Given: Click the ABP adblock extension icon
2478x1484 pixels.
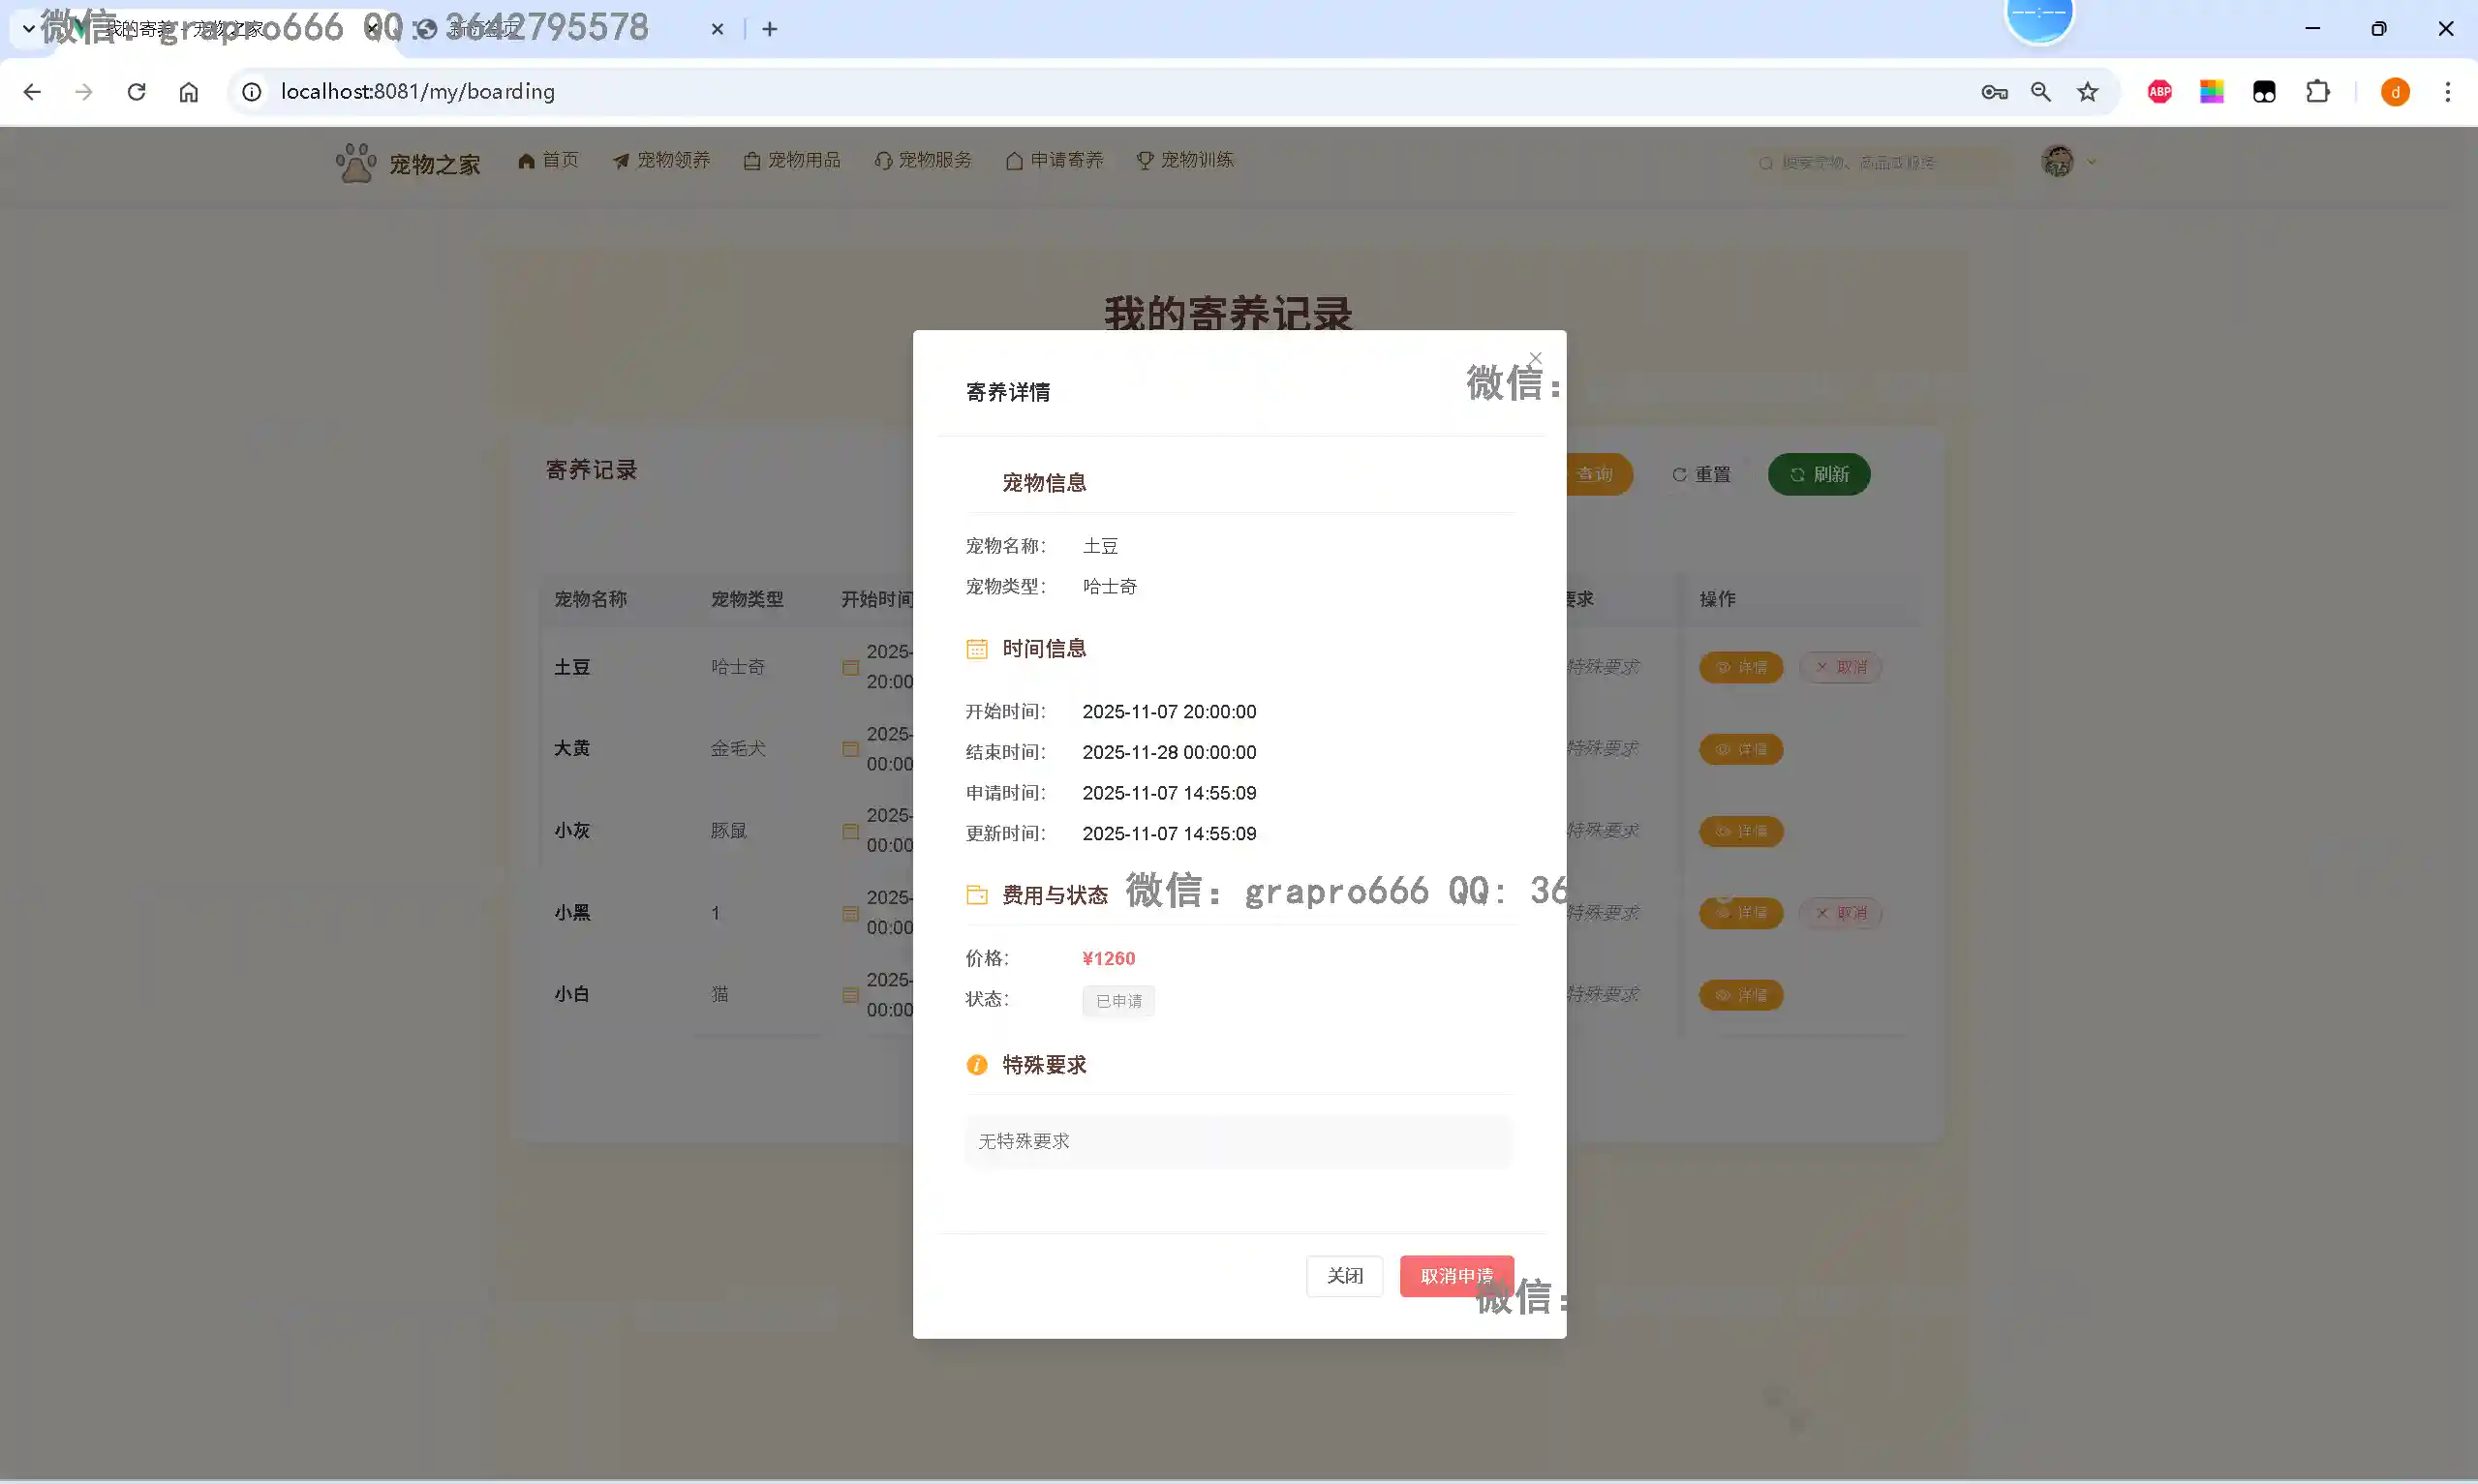Looking at the screenshot, I should pyautogui.click(x=2159, y=92).
